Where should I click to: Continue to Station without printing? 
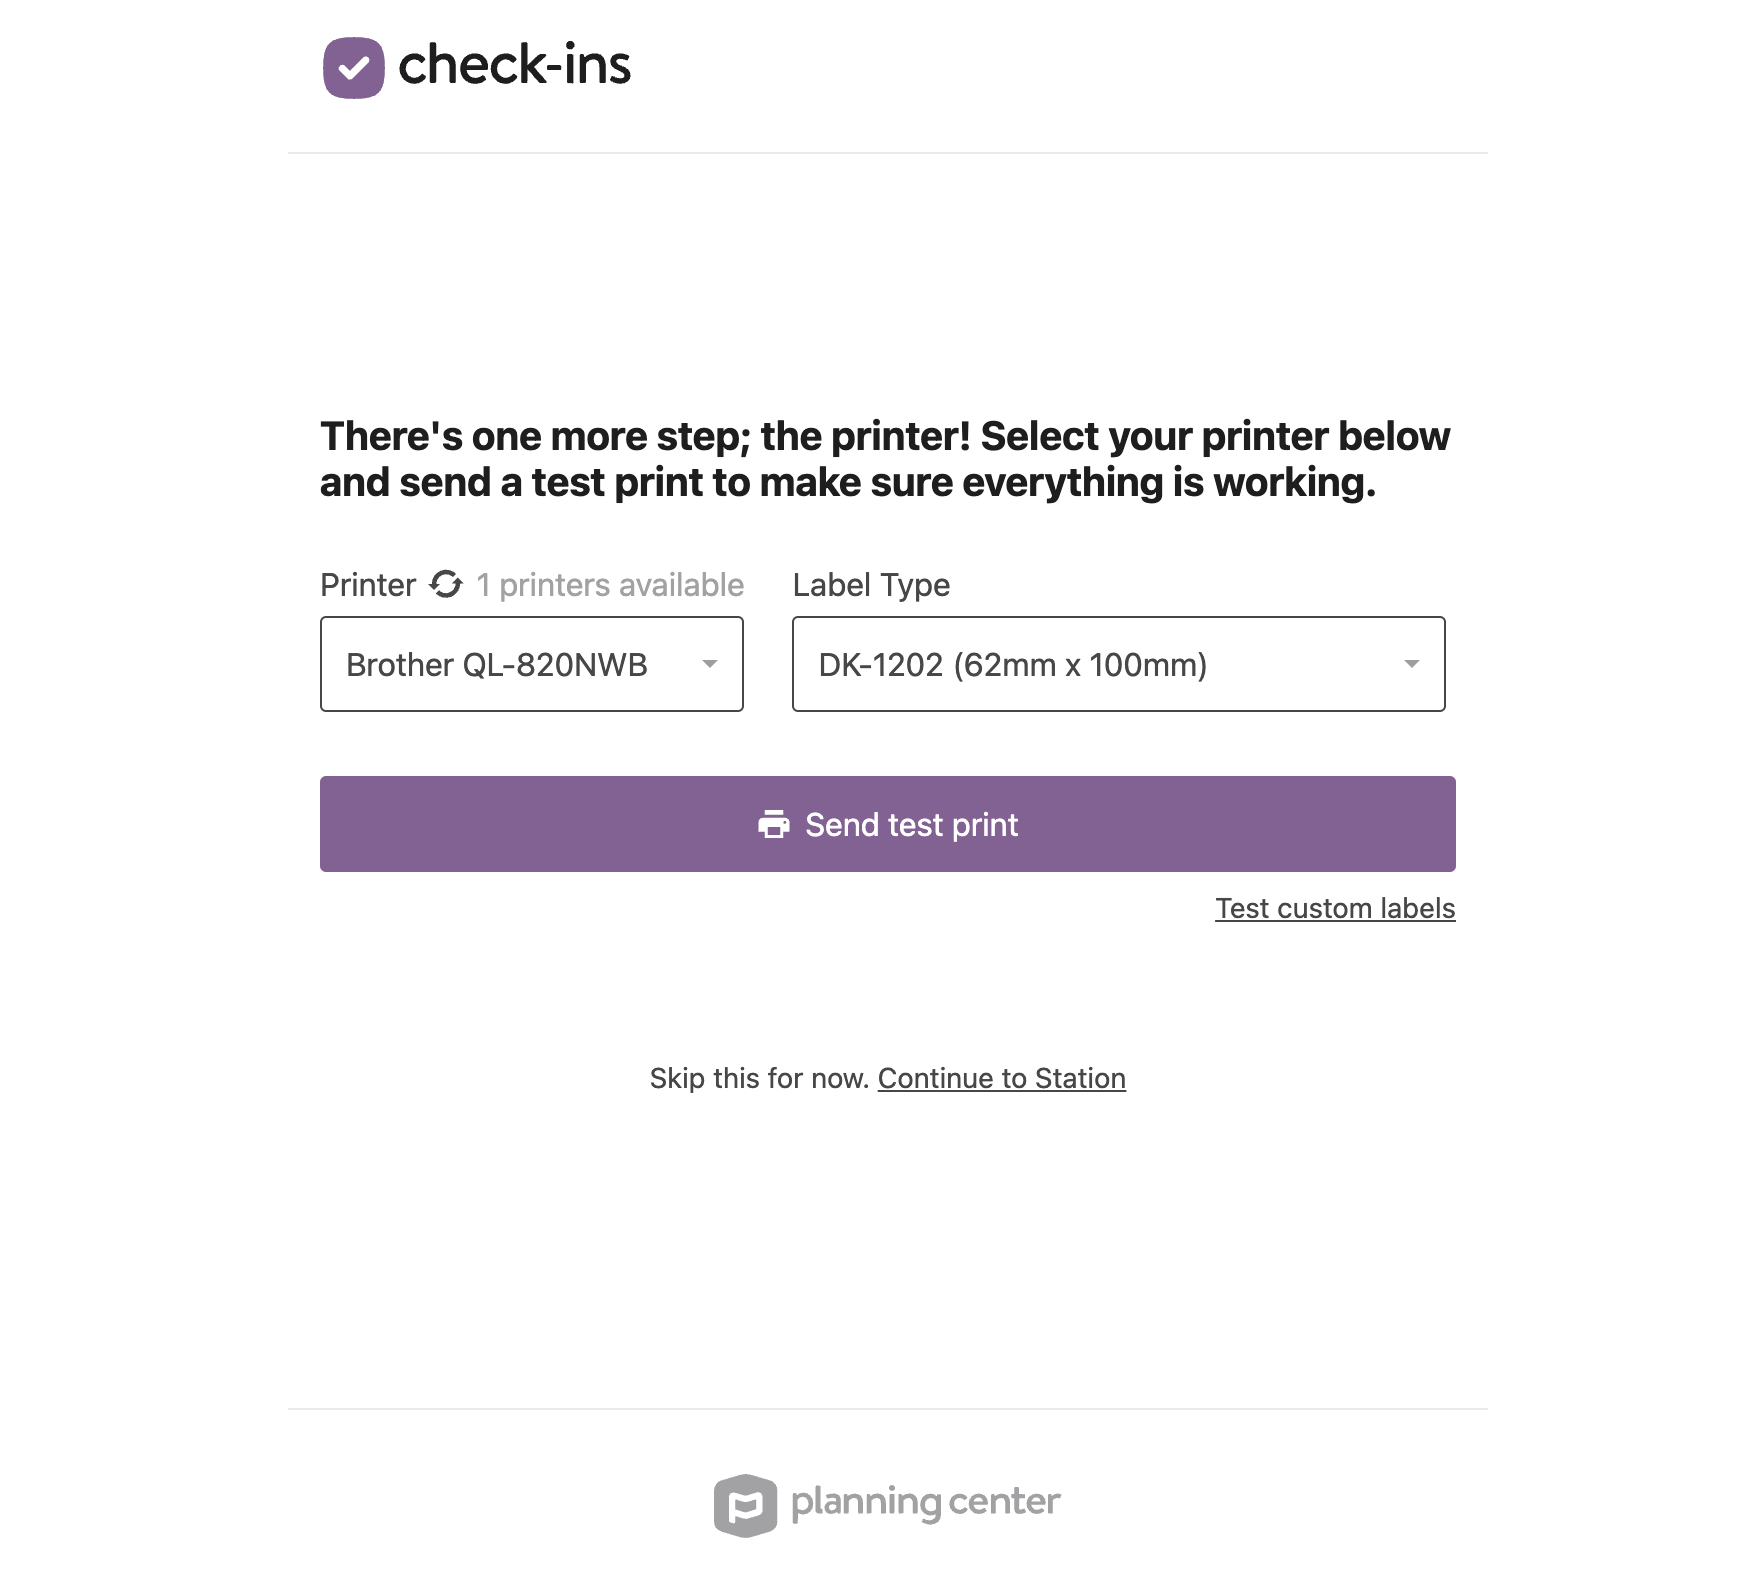click(x=1001, y=1078)
